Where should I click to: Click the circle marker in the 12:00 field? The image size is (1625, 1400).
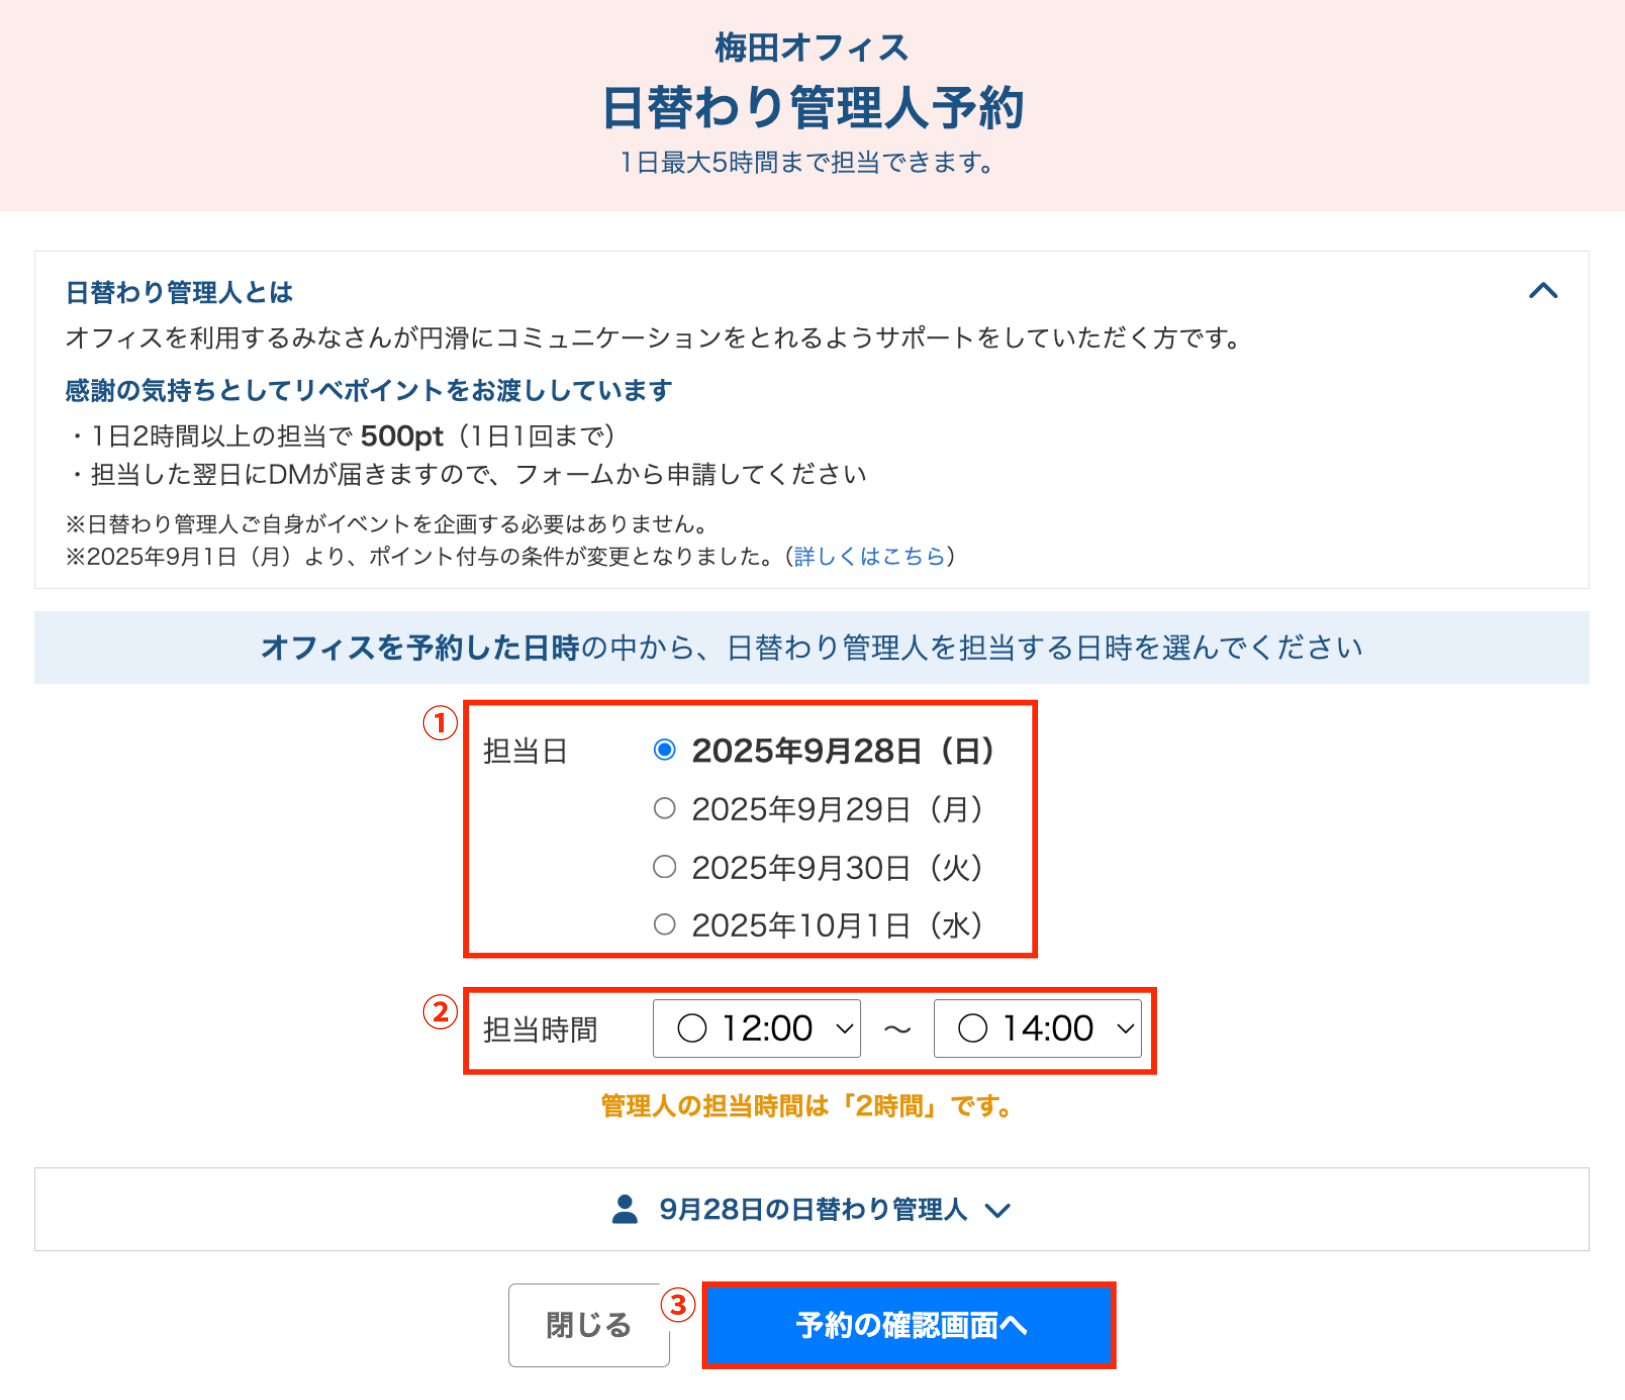pos(691,1028)
